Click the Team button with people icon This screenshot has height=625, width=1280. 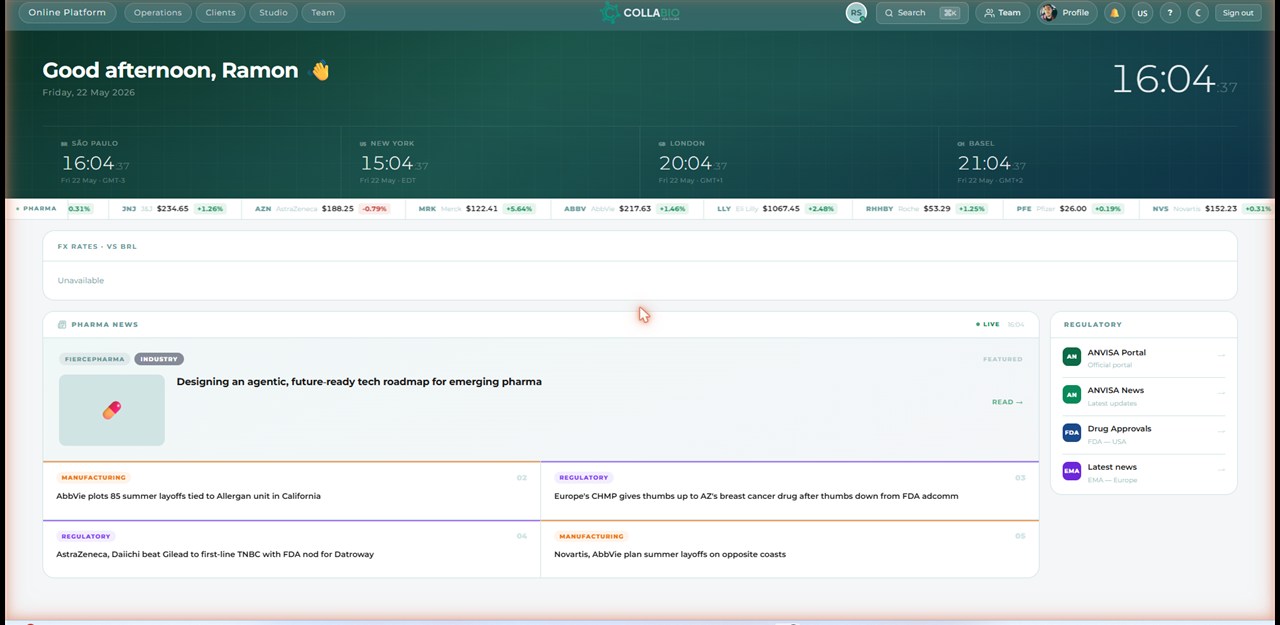click(1003, 13)
